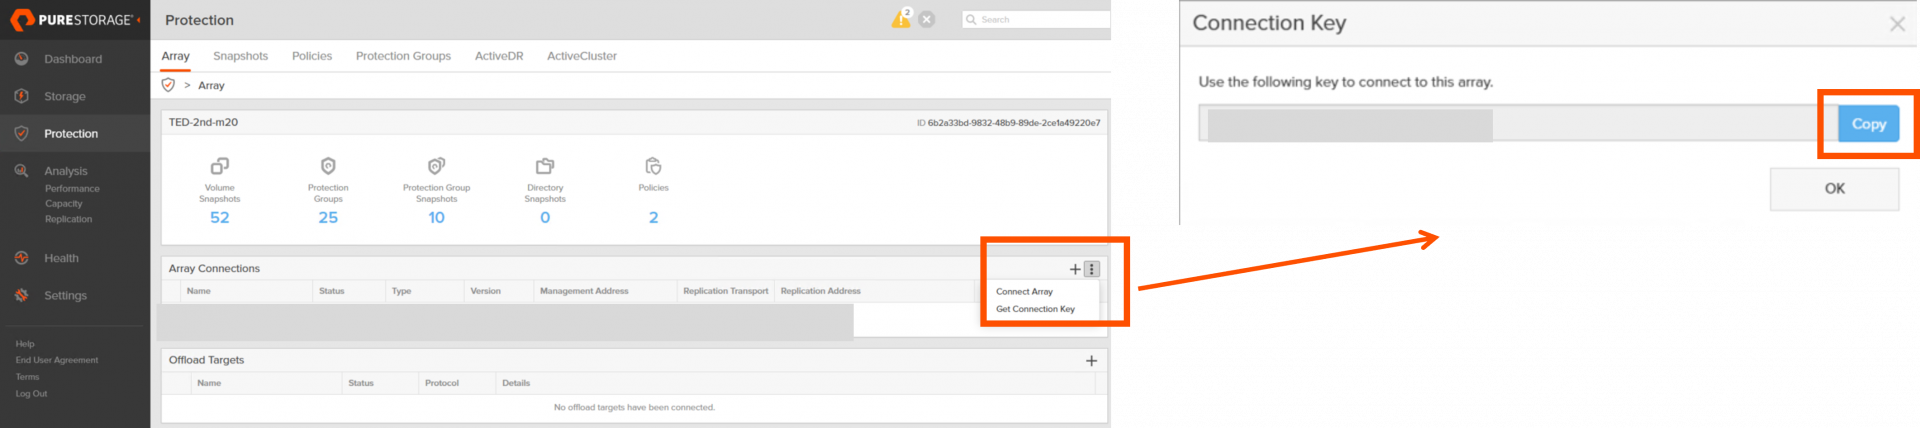1920x428 pixels.
Task: Copy the connection key
Action: point(1867,124)
